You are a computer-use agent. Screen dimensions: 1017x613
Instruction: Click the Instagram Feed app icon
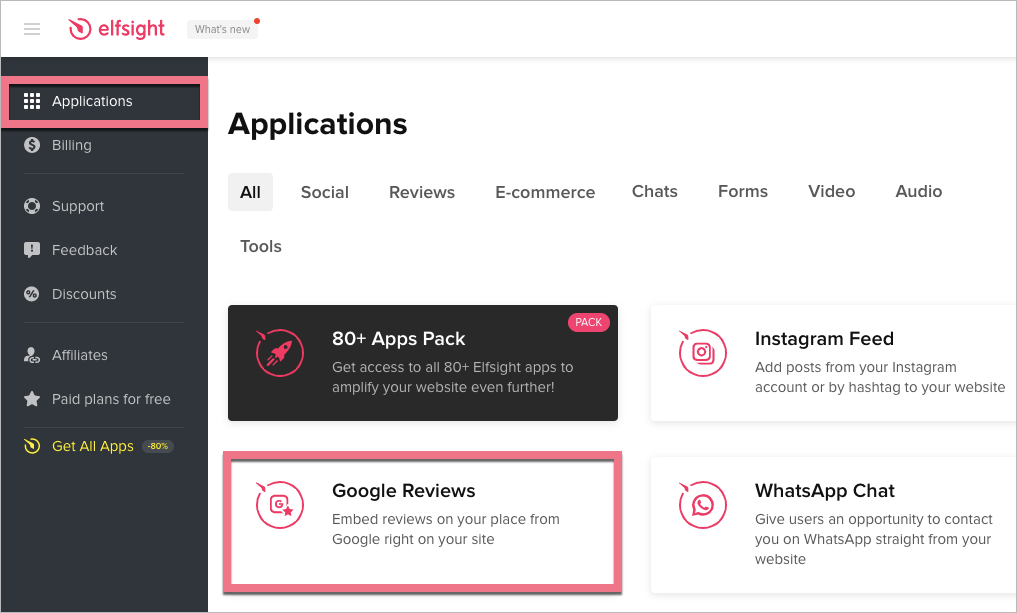point(702,353)
